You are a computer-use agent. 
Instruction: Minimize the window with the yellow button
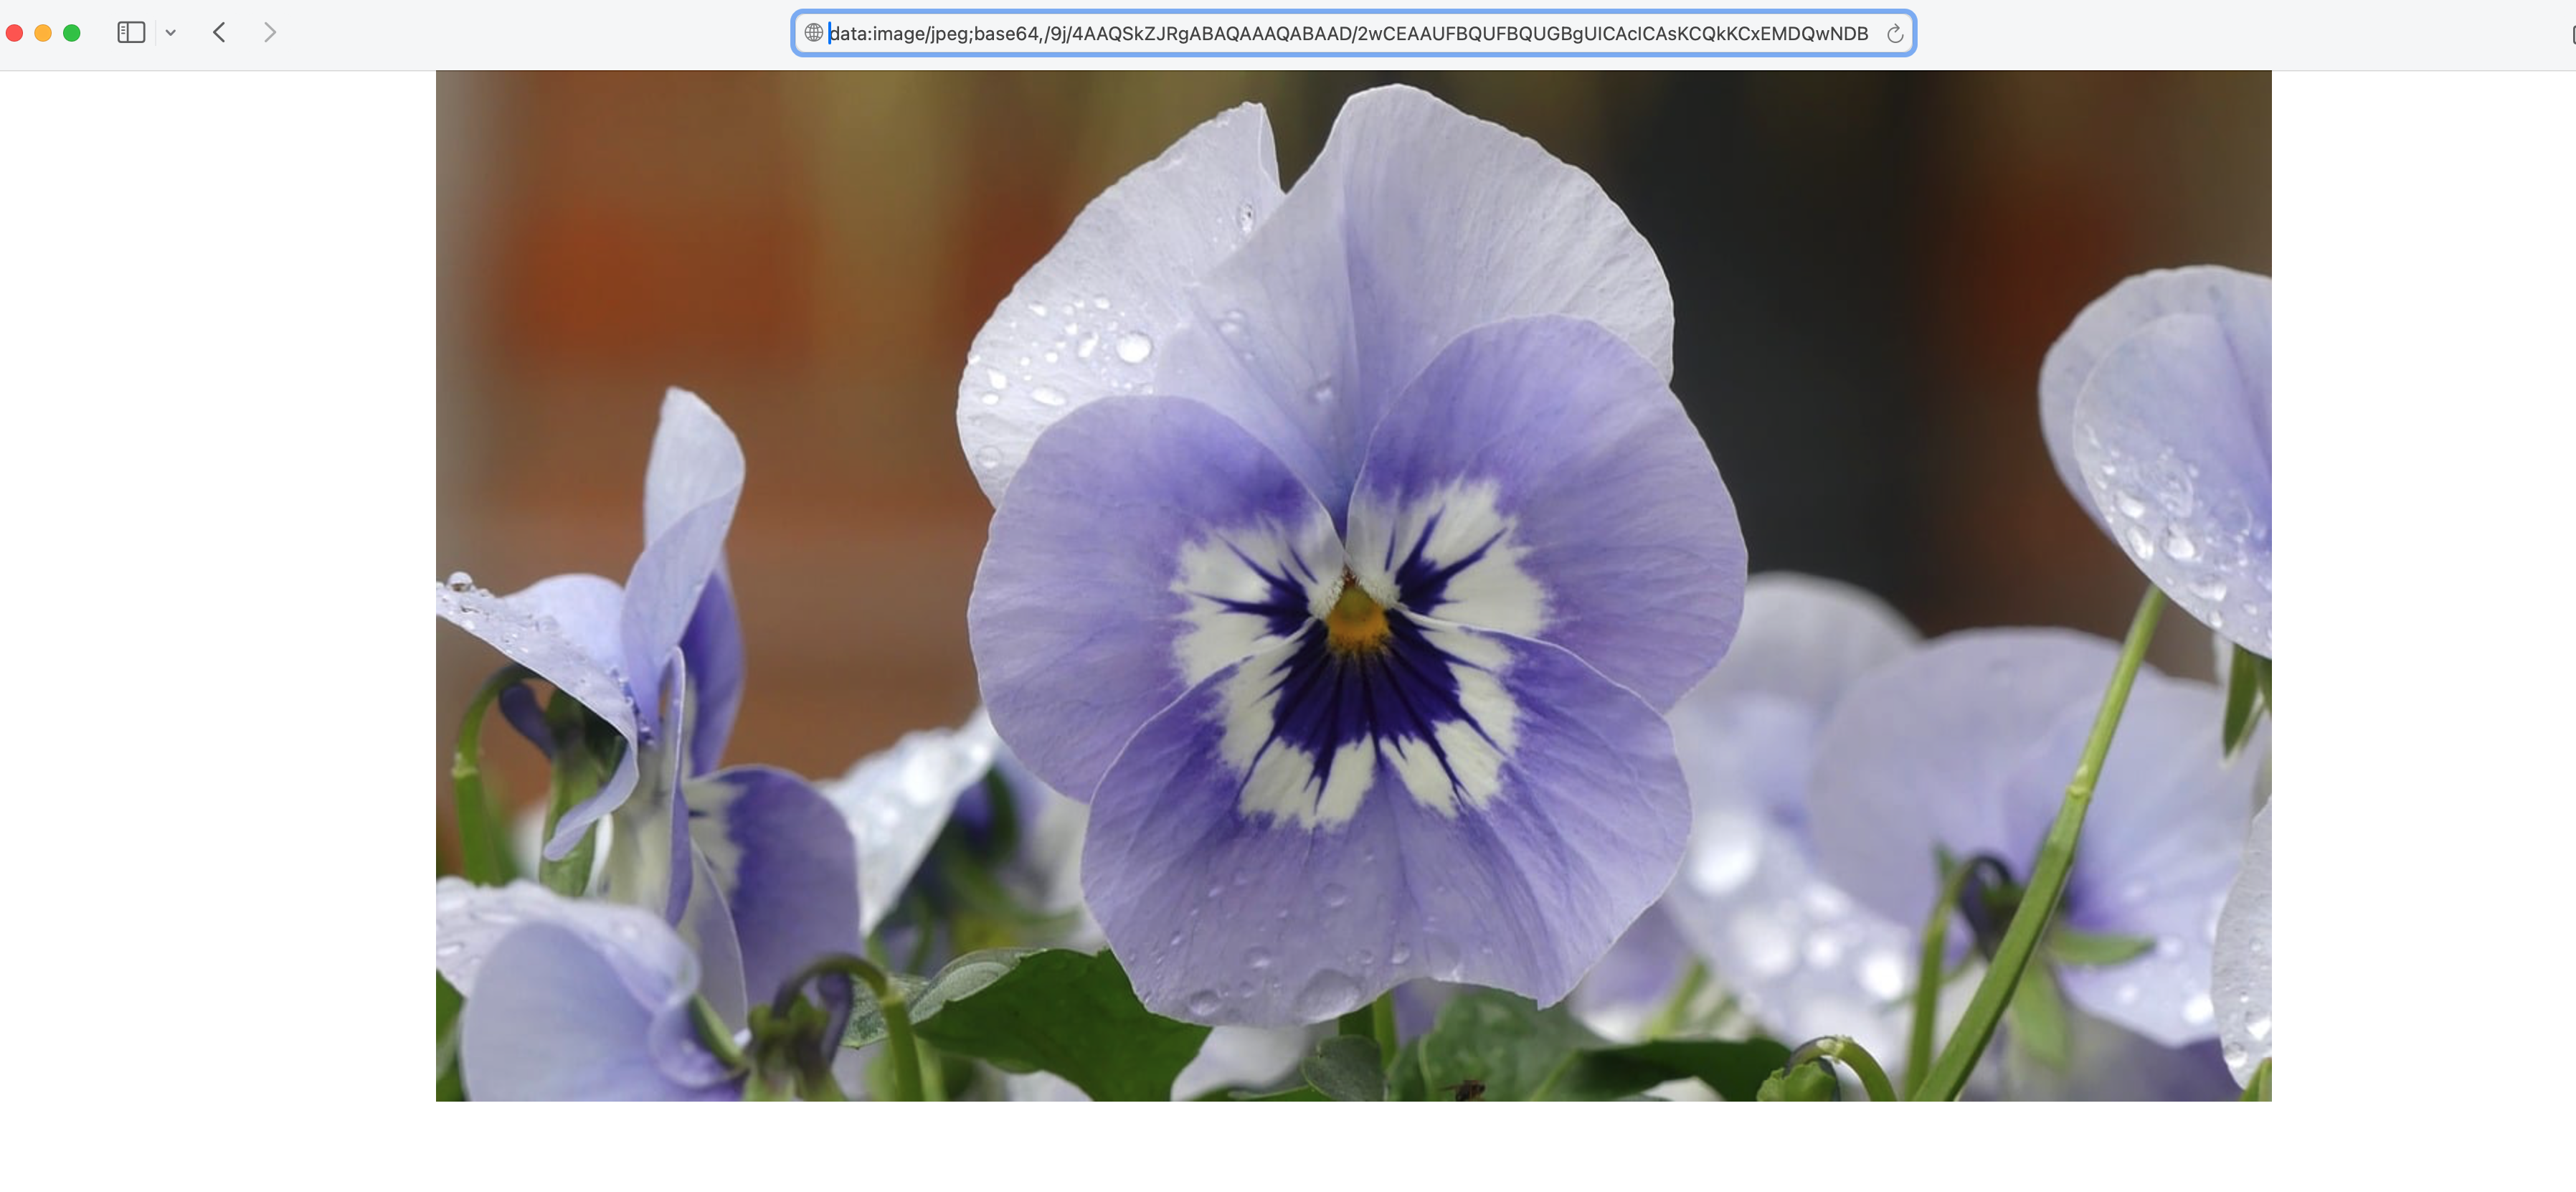pyautogui.click(x=43, y=33)
